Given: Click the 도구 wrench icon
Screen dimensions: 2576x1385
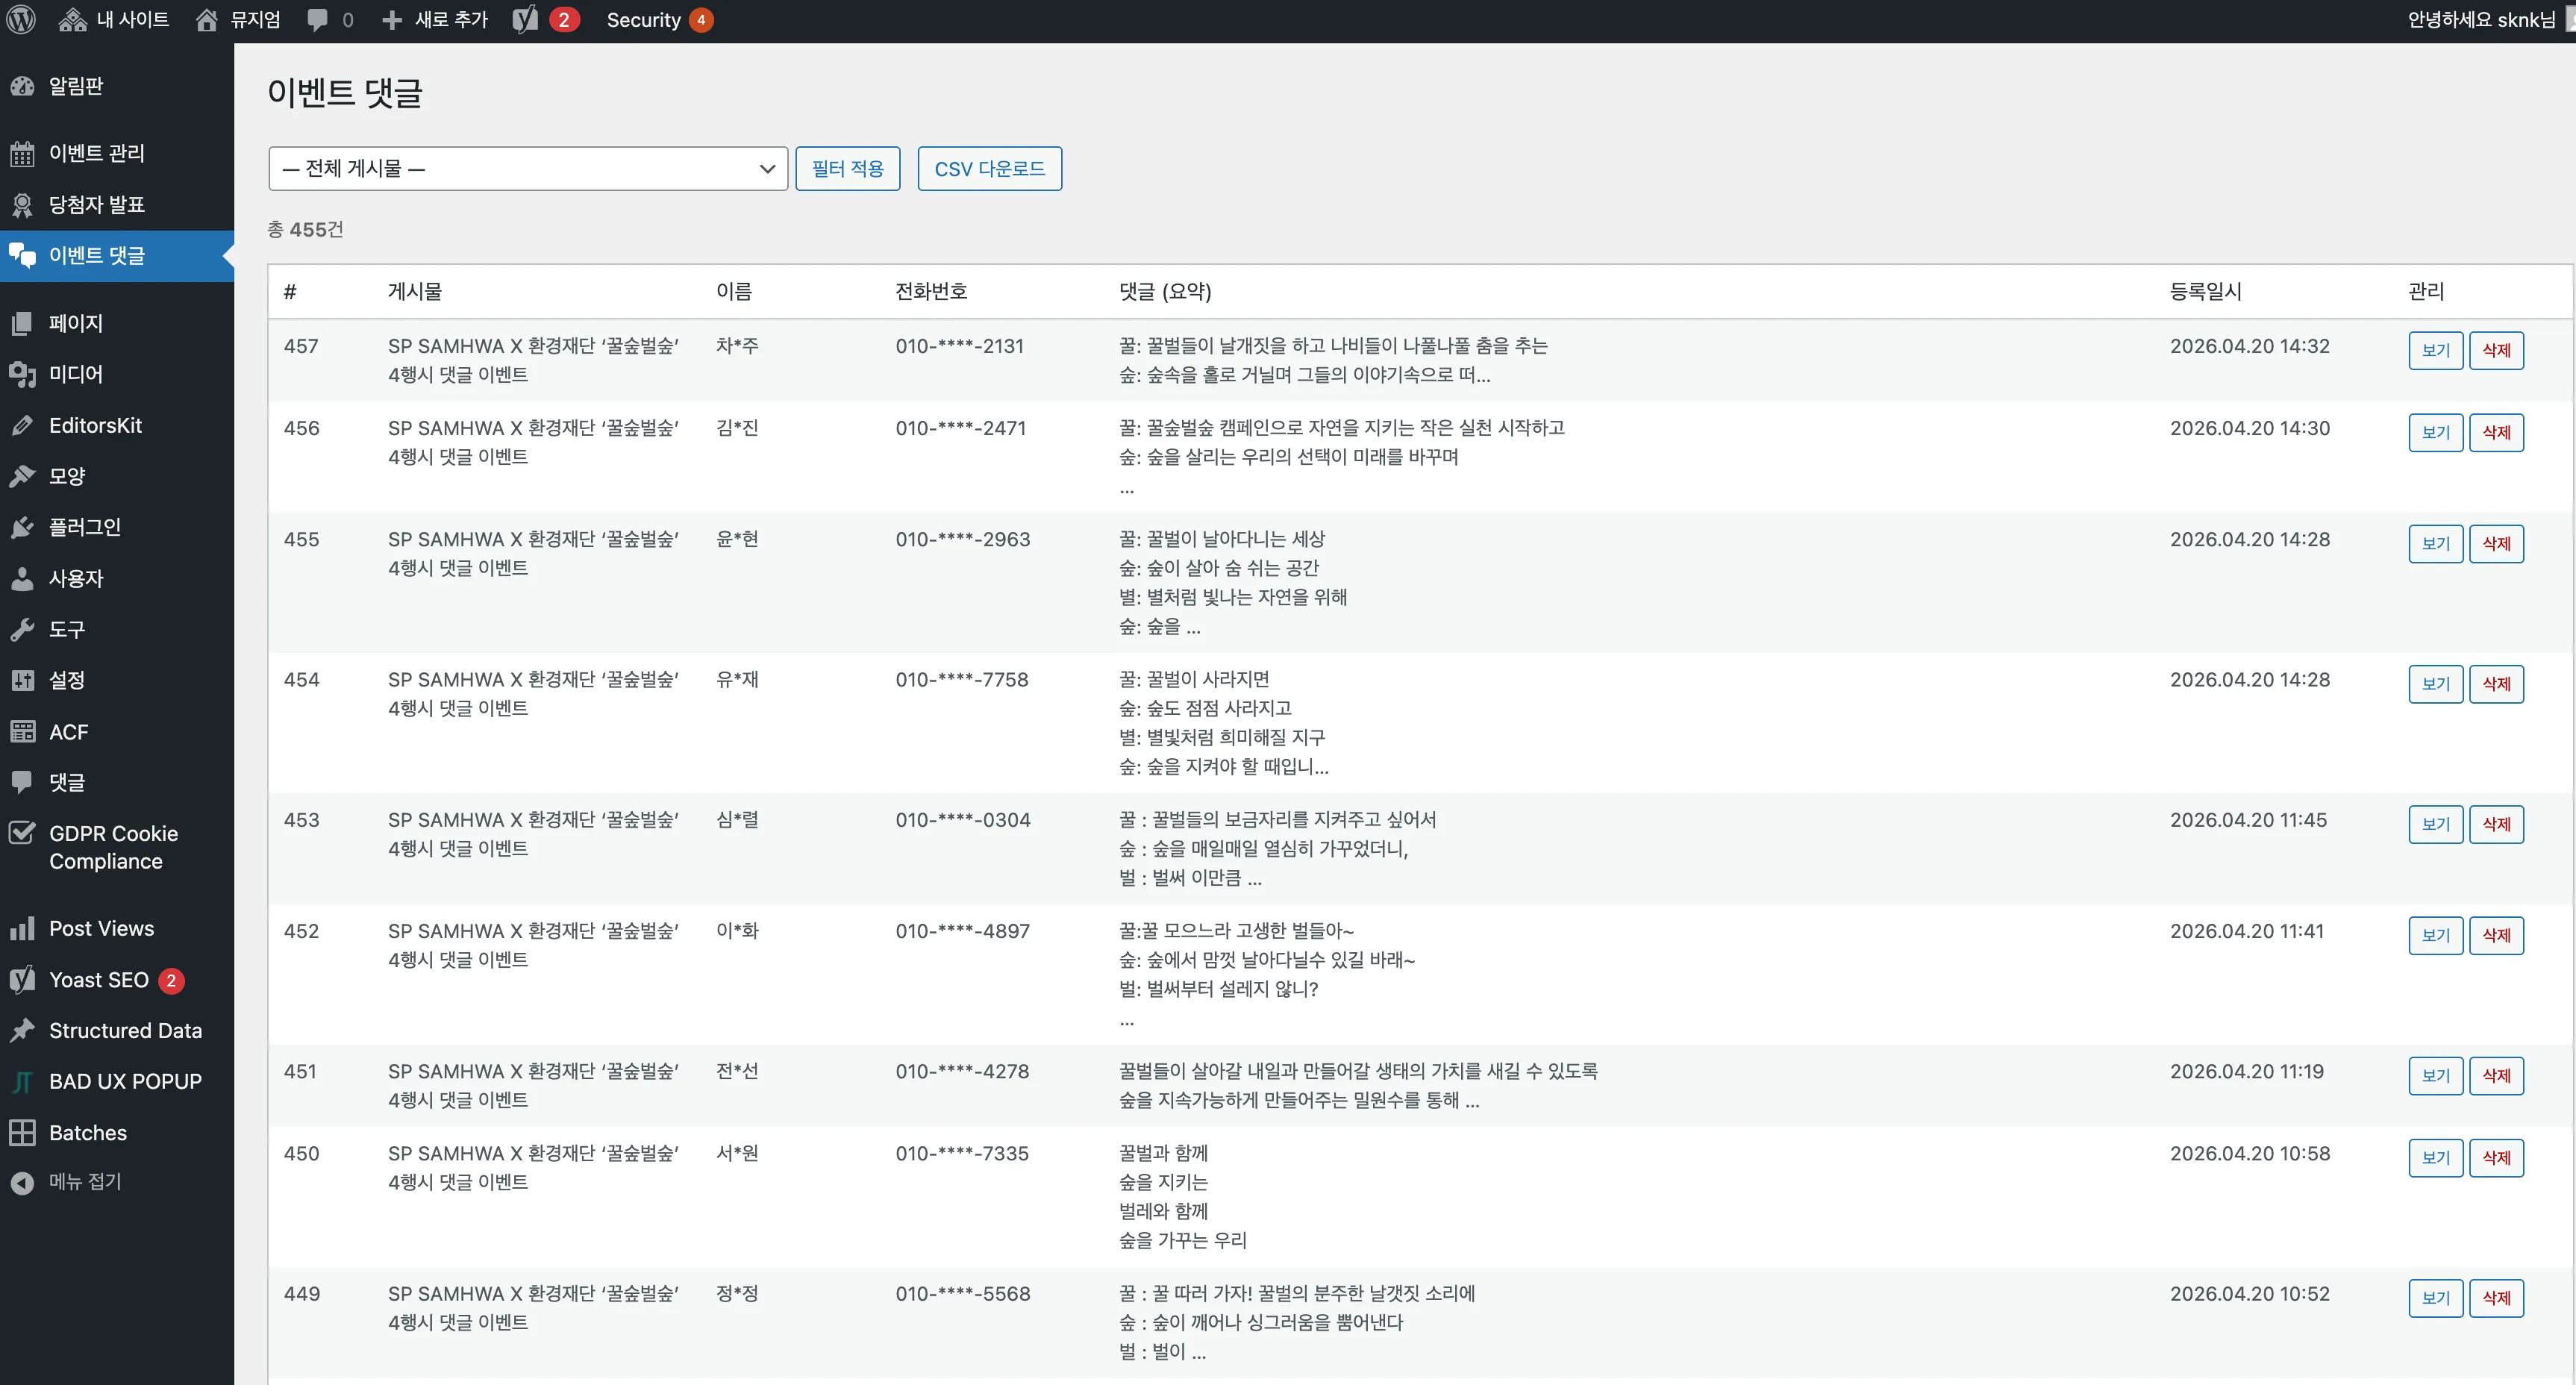Looking at the screenshot, I should (22, 629).
